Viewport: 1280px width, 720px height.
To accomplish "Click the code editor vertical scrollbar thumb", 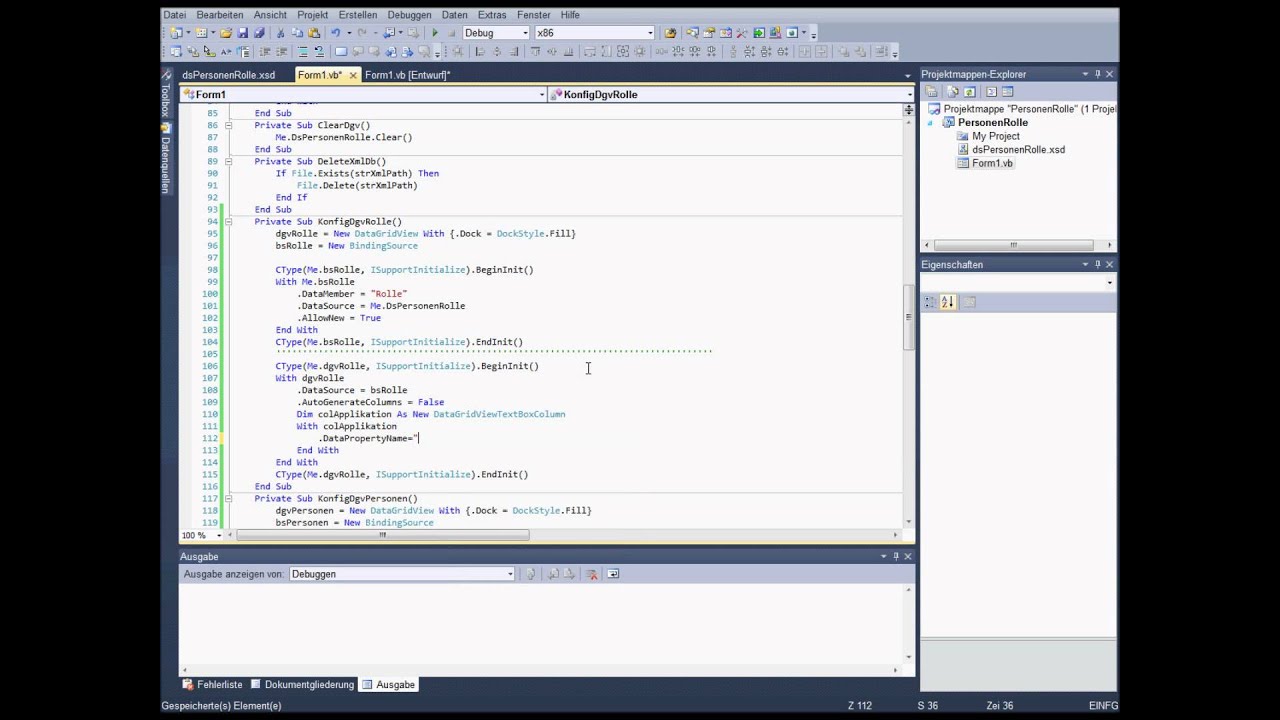I will [909, 317].
